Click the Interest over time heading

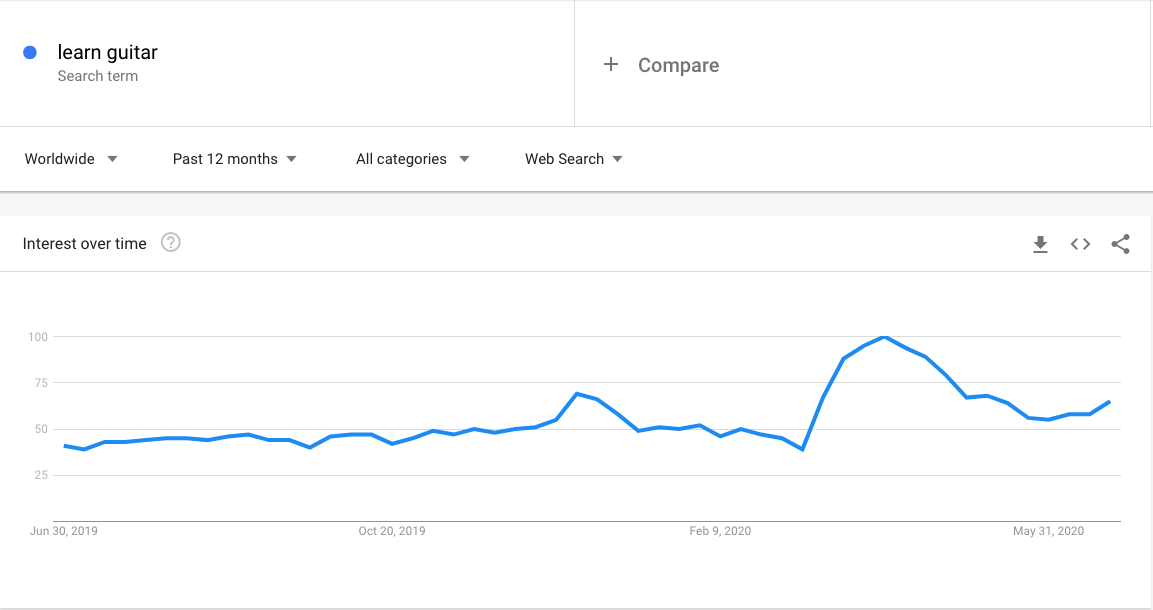tap(85, 244)
